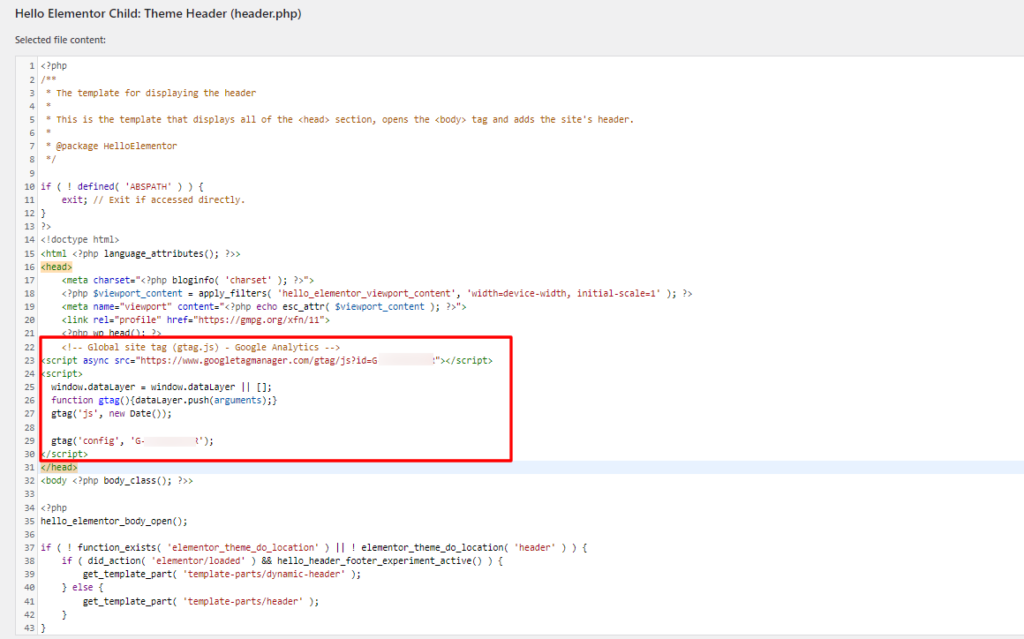This screenshot has width=1024, height=639.
Task: Click the closing '</script>' tag on line 30
Action: (x=64, y=454)
